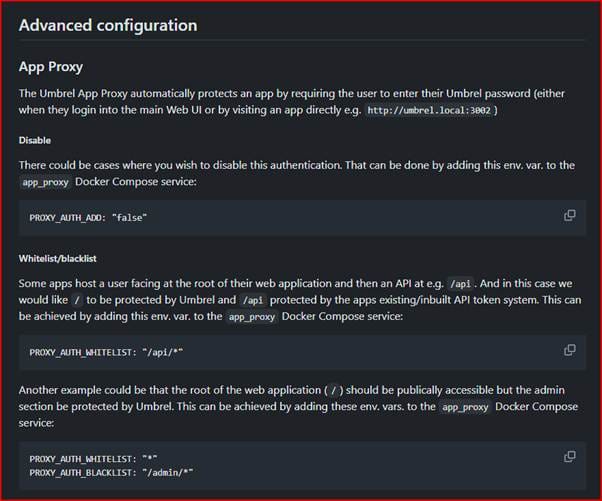Click the http://umbrel.local:3002 URL text
602x501 pixels.
tap(429, 109)
